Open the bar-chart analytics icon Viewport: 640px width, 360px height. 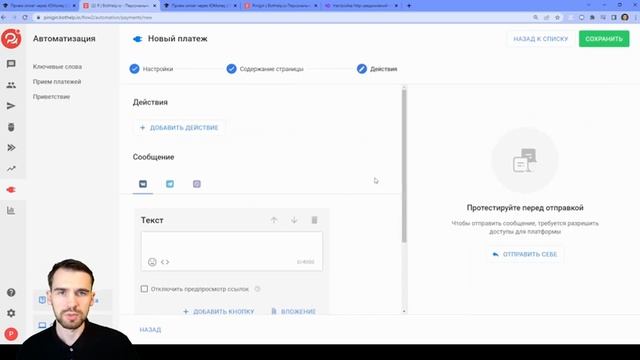11,211
